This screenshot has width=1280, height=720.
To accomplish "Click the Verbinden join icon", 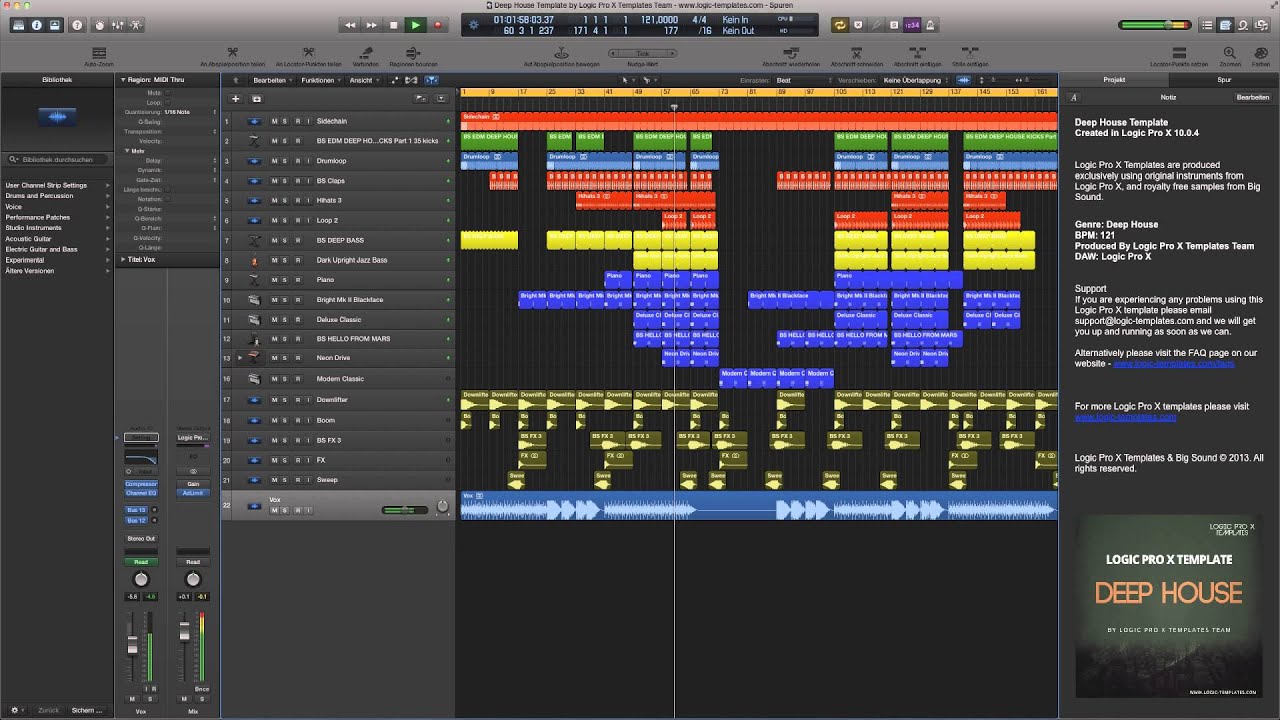I will point(365,52).
